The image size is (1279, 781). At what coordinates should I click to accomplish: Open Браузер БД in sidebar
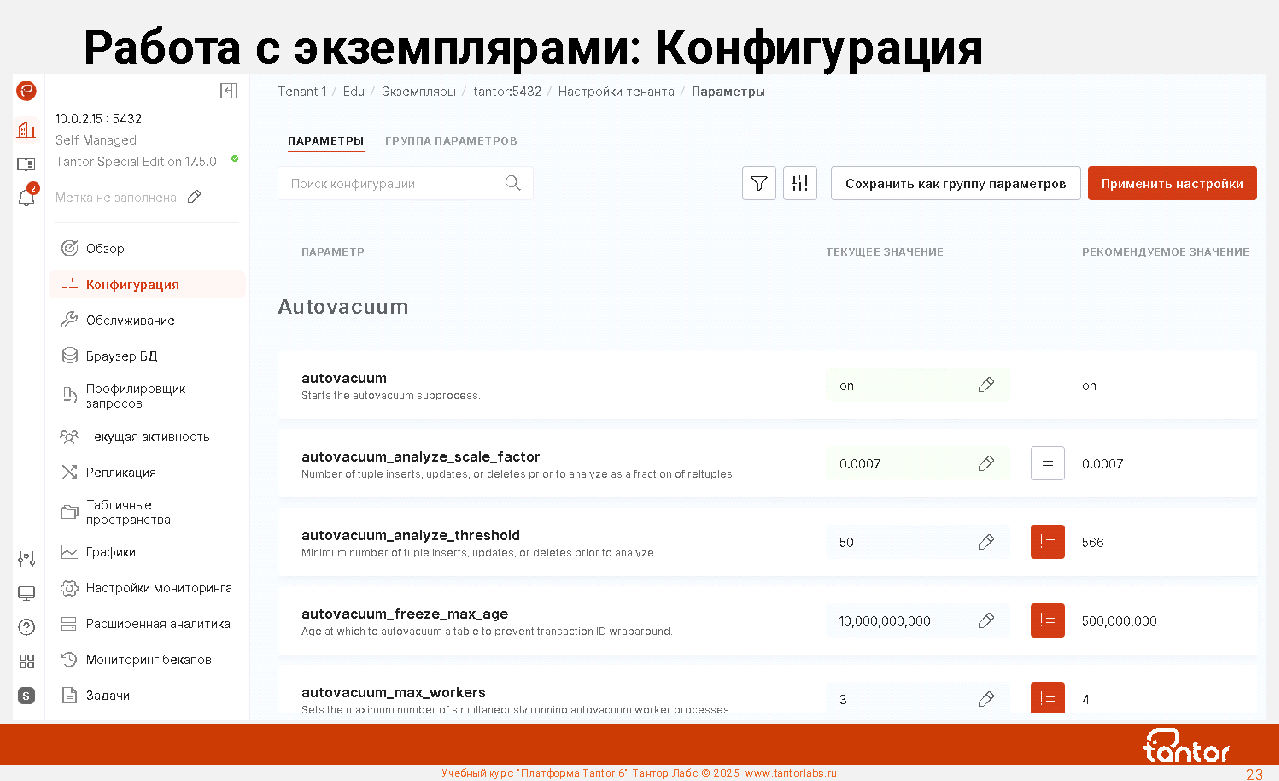[121, 356]
